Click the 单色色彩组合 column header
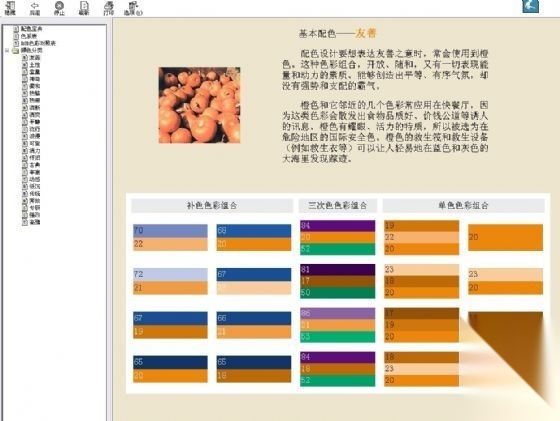Image resolution: width=560 pixels, height=421 pixels. [x=463, y=205]
